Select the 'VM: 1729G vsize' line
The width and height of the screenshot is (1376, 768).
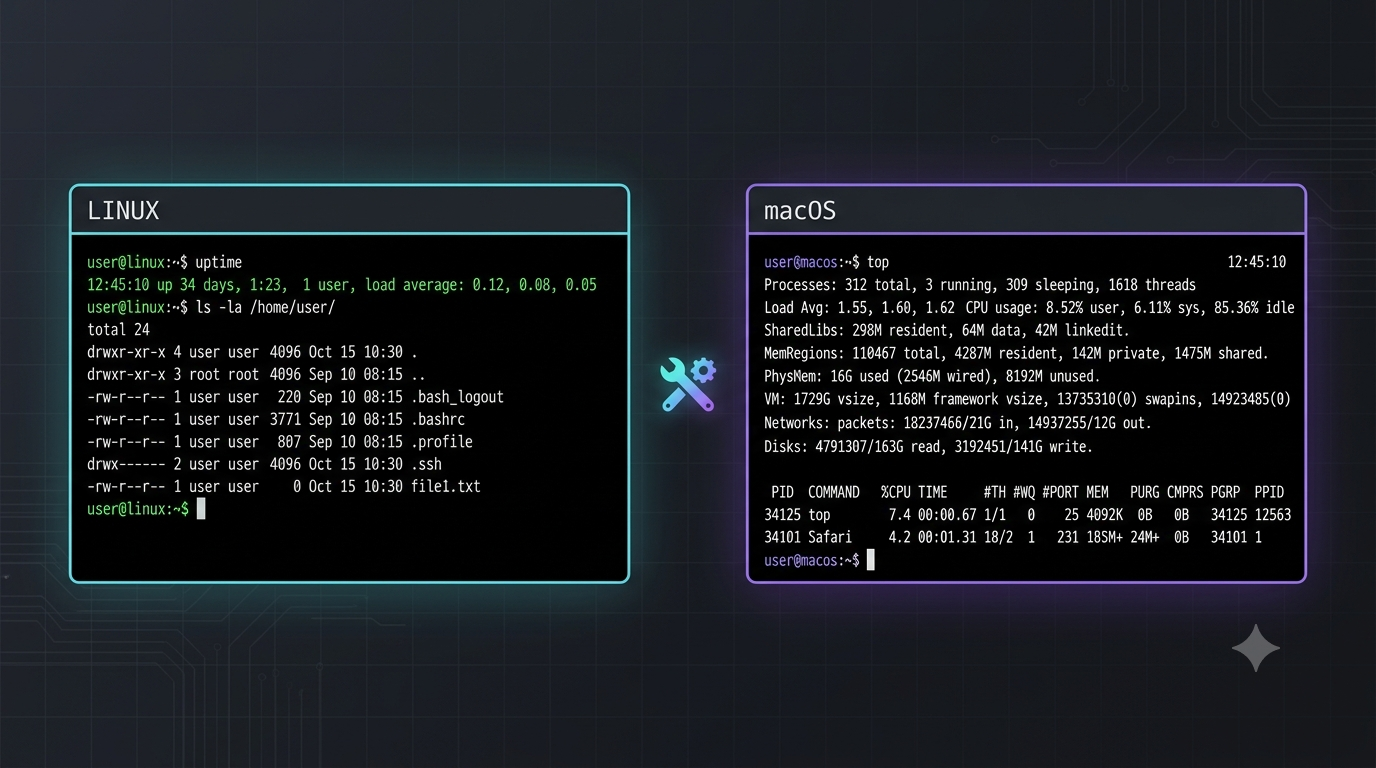point(1028,400)
